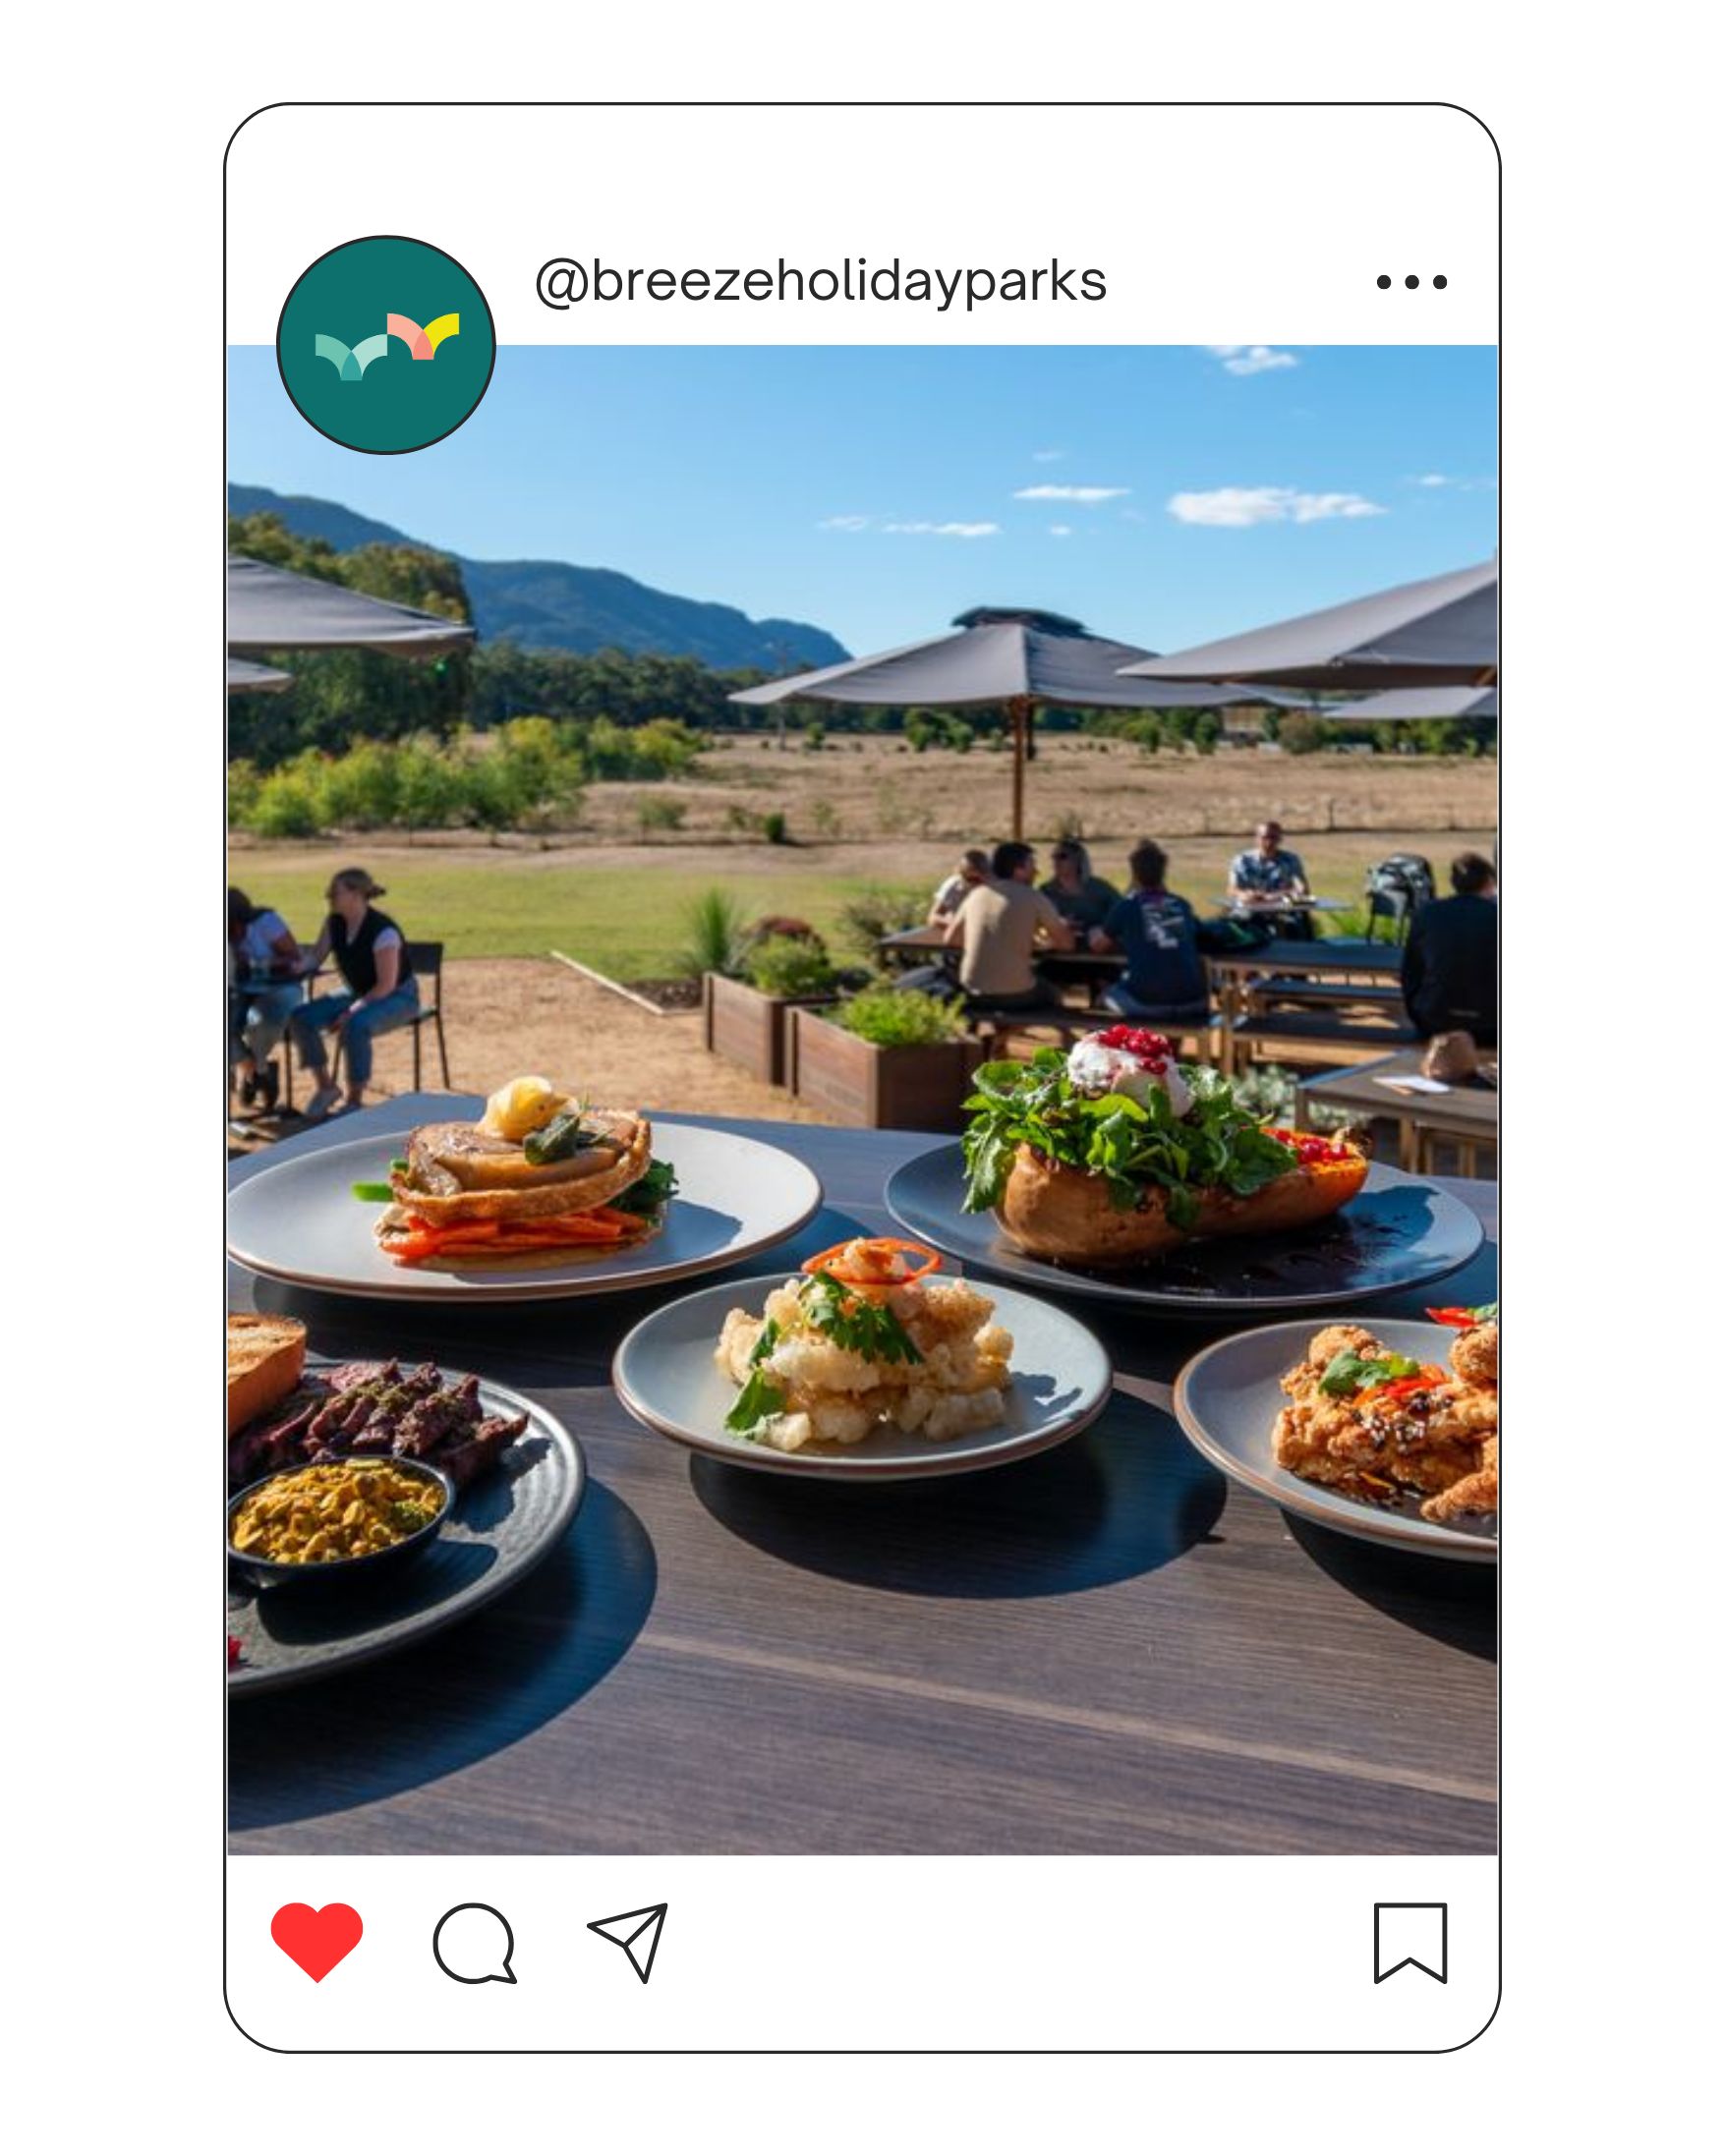Save post with the bookmark icon

tap(1410, 1942)
